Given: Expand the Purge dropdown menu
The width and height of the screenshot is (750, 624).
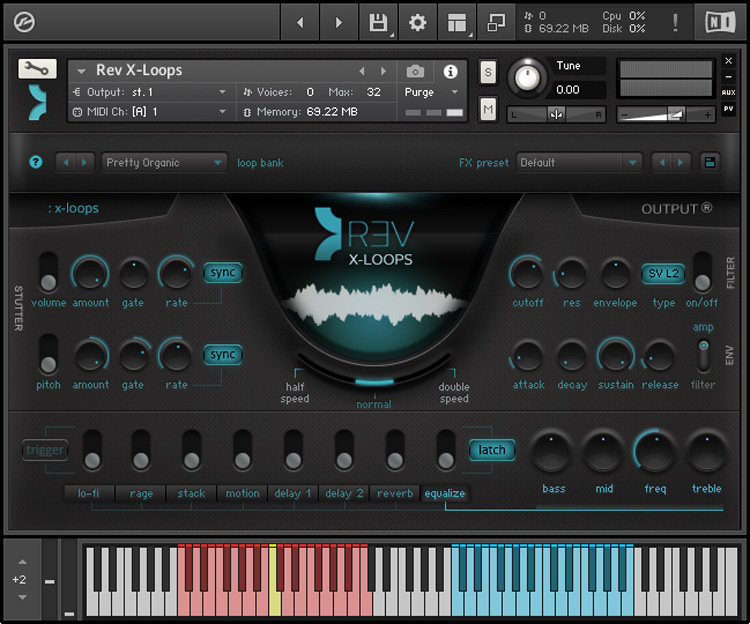Looking at the screenshot, I should 431,92.
